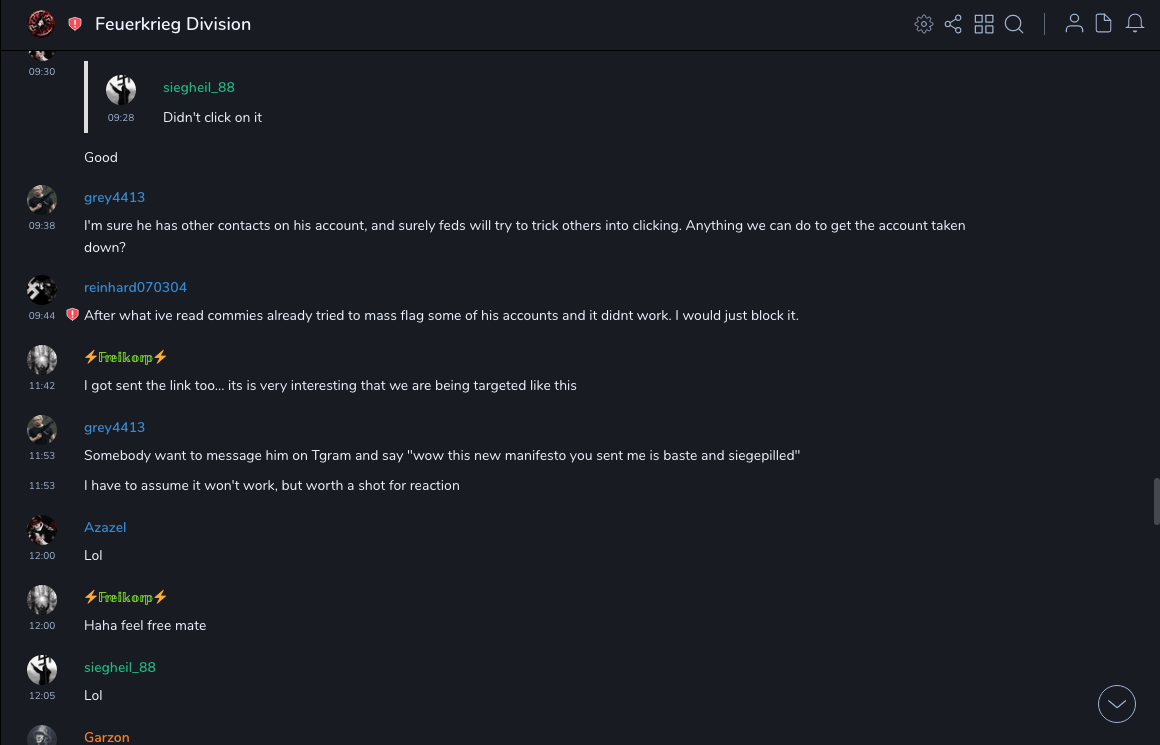This screenshot has width=1160, height=745.
Task: Click the quoted reply "Didn't click on it"
Action: (212, 117)
